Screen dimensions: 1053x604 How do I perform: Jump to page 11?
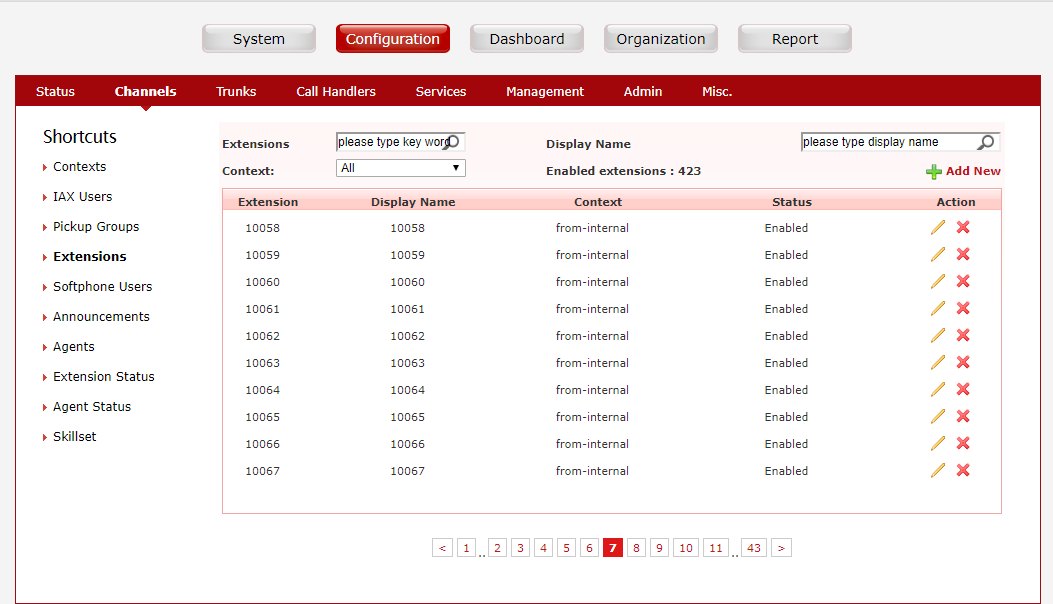[716, 548]
